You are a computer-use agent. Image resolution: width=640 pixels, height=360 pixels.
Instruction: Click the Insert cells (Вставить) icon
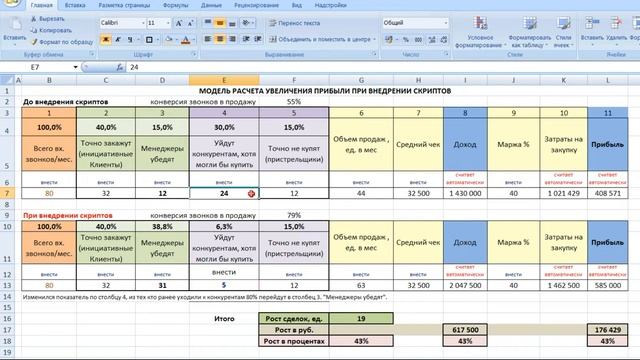point(592,23)
